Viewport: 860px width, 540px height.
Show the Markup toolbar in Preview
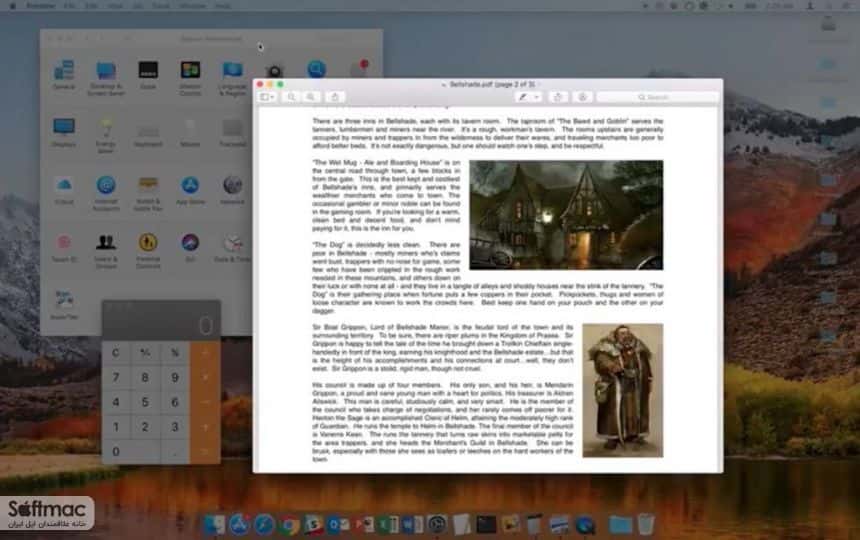[582, 97]
